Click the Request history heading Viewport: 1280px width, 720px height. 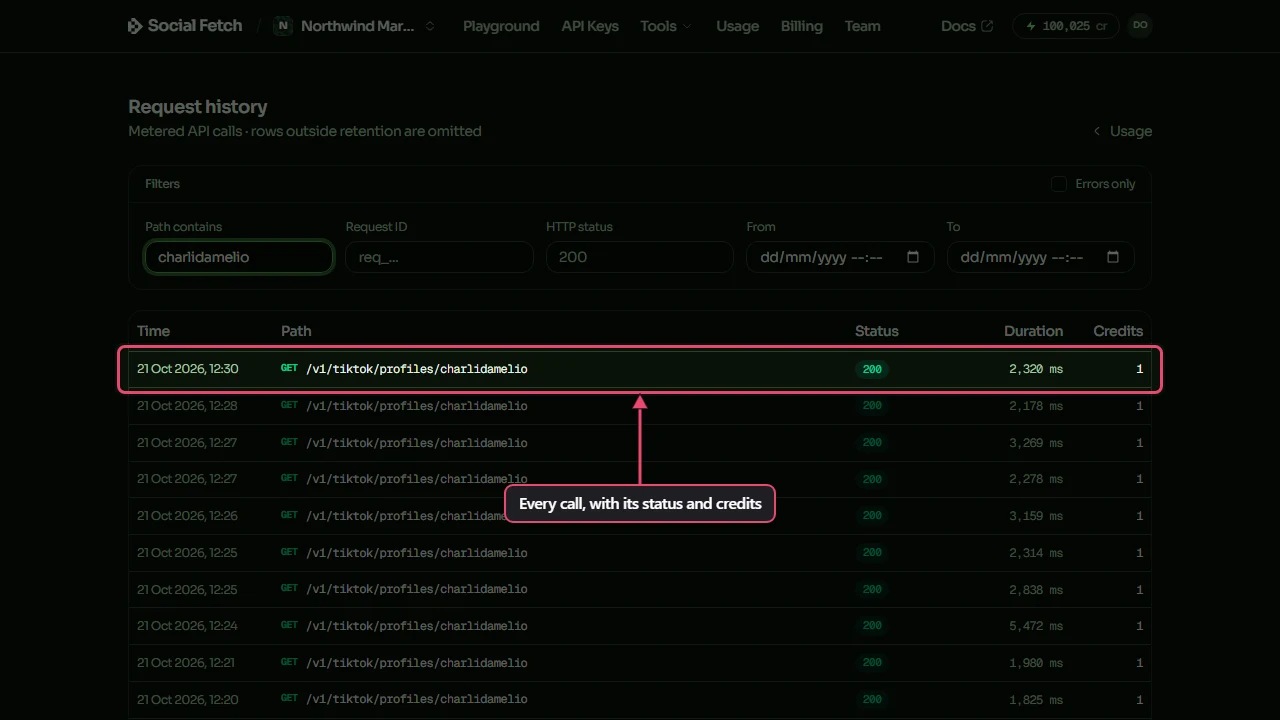tap(198, 107)
